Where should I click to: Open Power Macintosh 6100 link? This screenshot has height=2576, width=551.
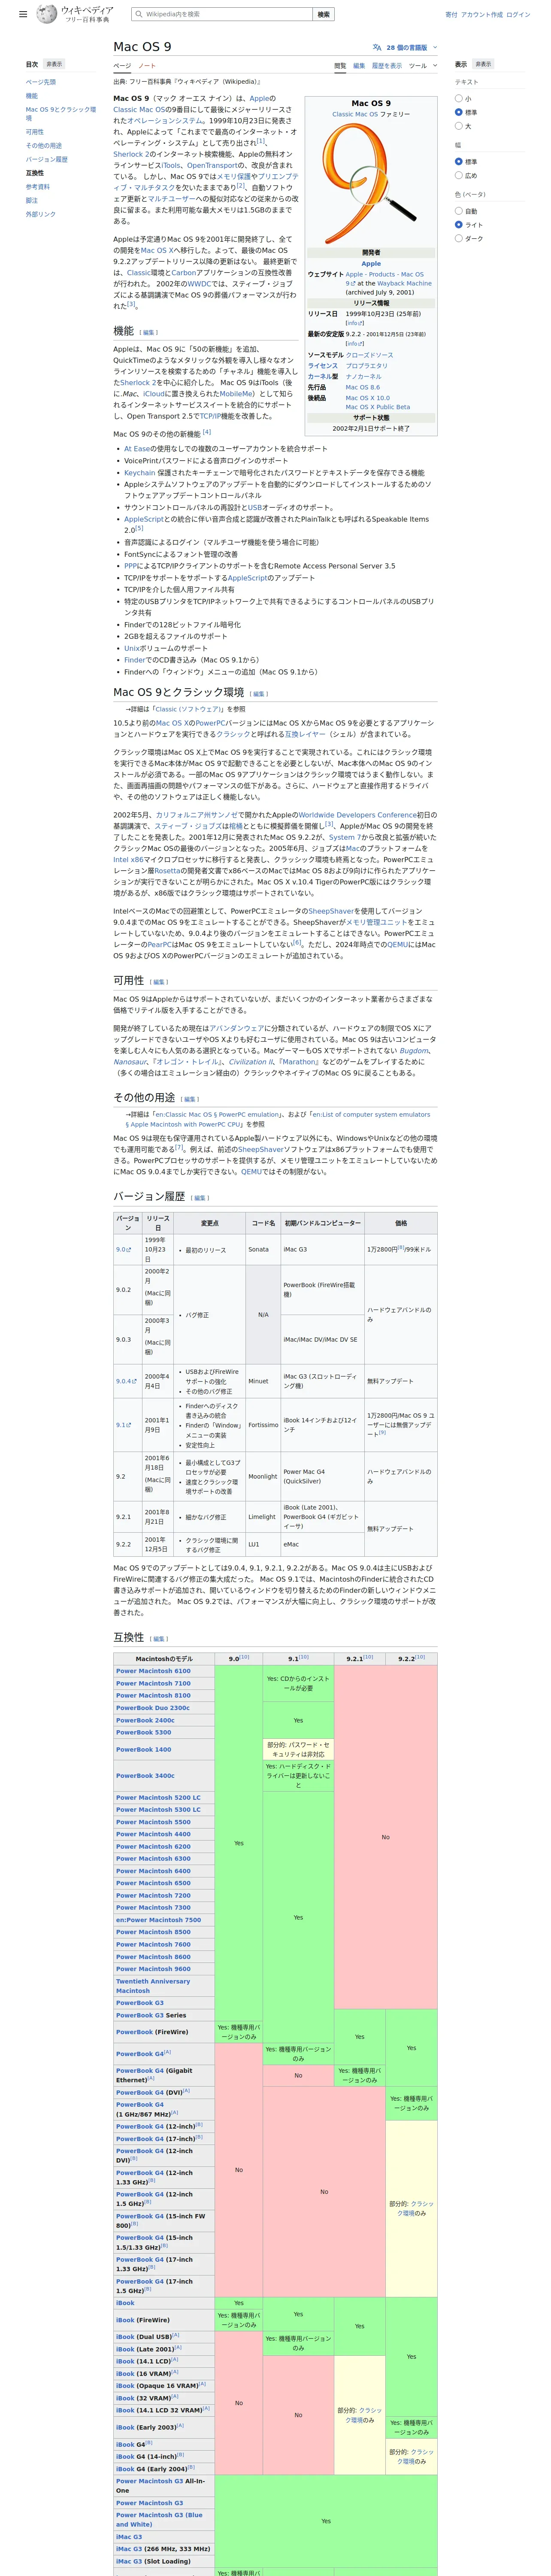tap(153, 1671)
